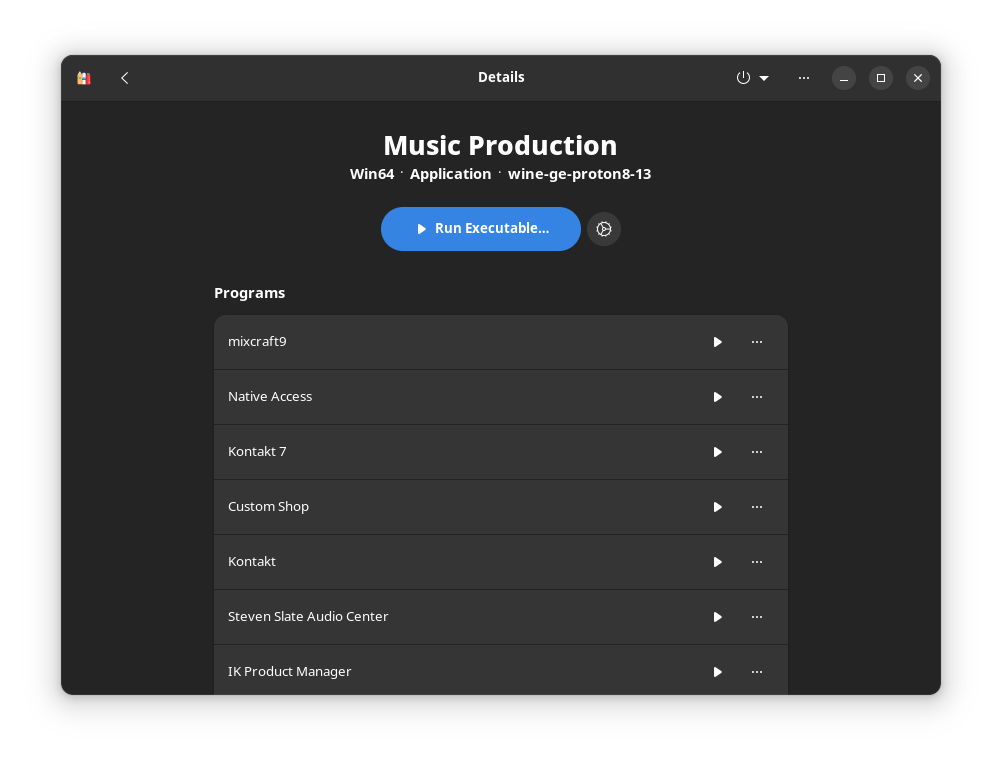Viewport: 1002px width, 762px height.
Task: Run Kontakt 7 via play icon
Action: coord(717,452)
